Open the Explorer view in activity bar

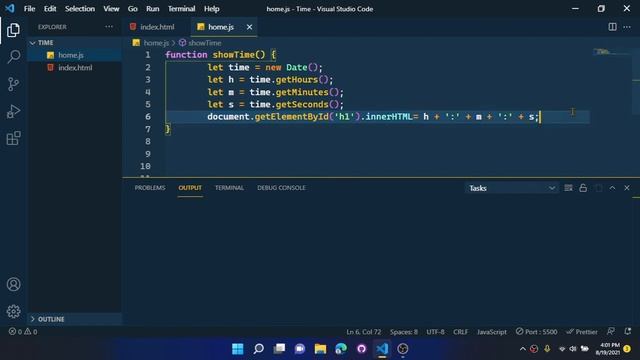click(13, 30)
